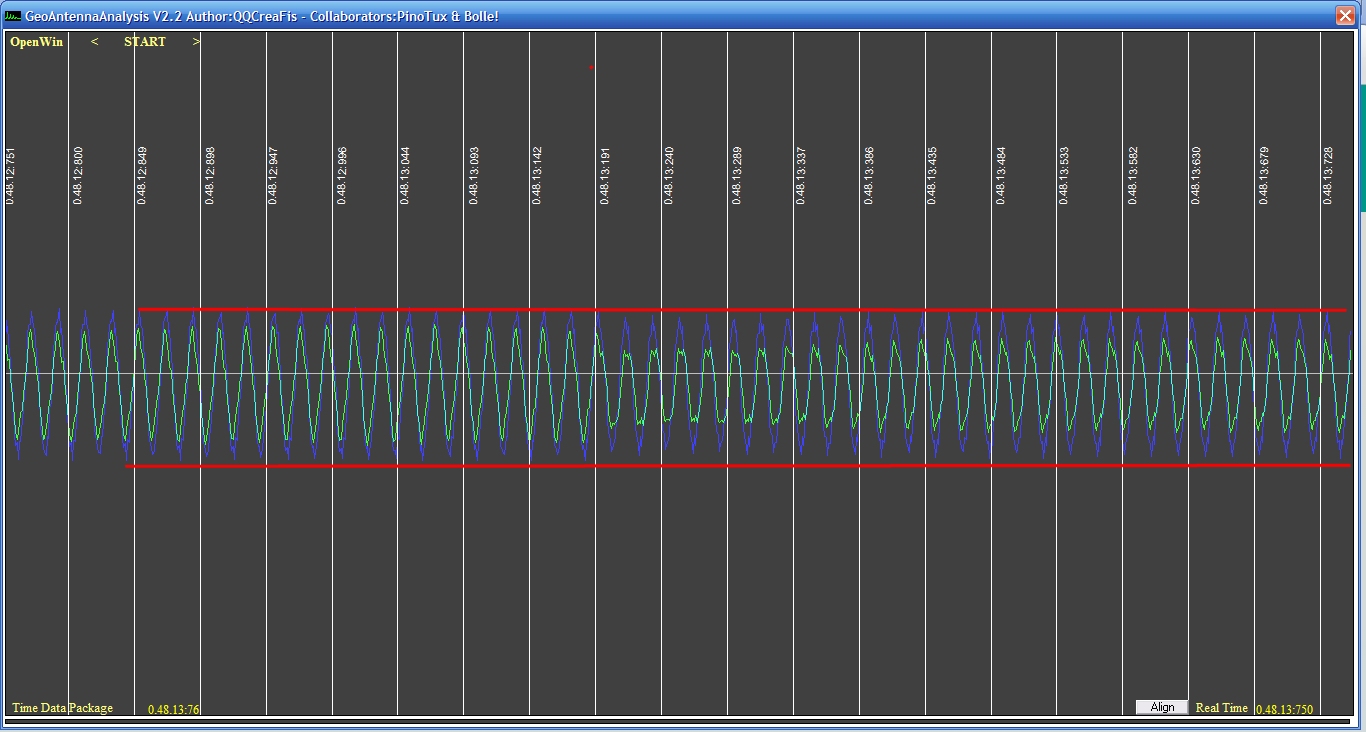Open the OpenWin menu
This screenshot has height=732, width=1366.
point(36,42)
